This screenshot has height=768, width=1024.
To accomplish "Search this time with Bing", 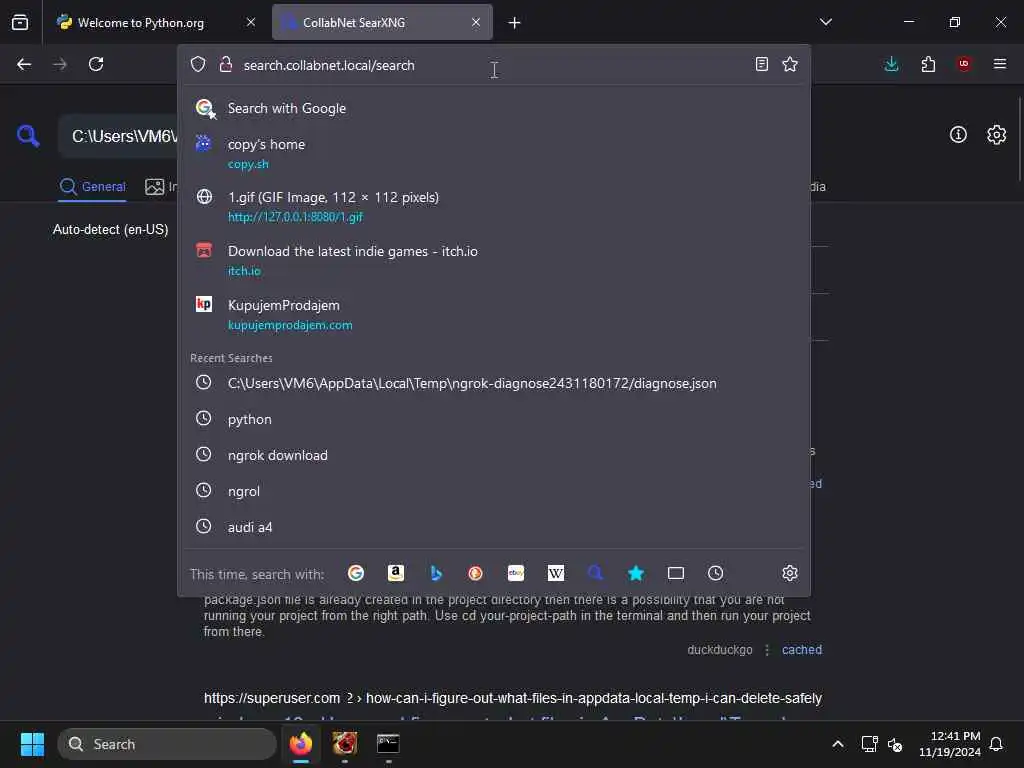I will point(436,573).
